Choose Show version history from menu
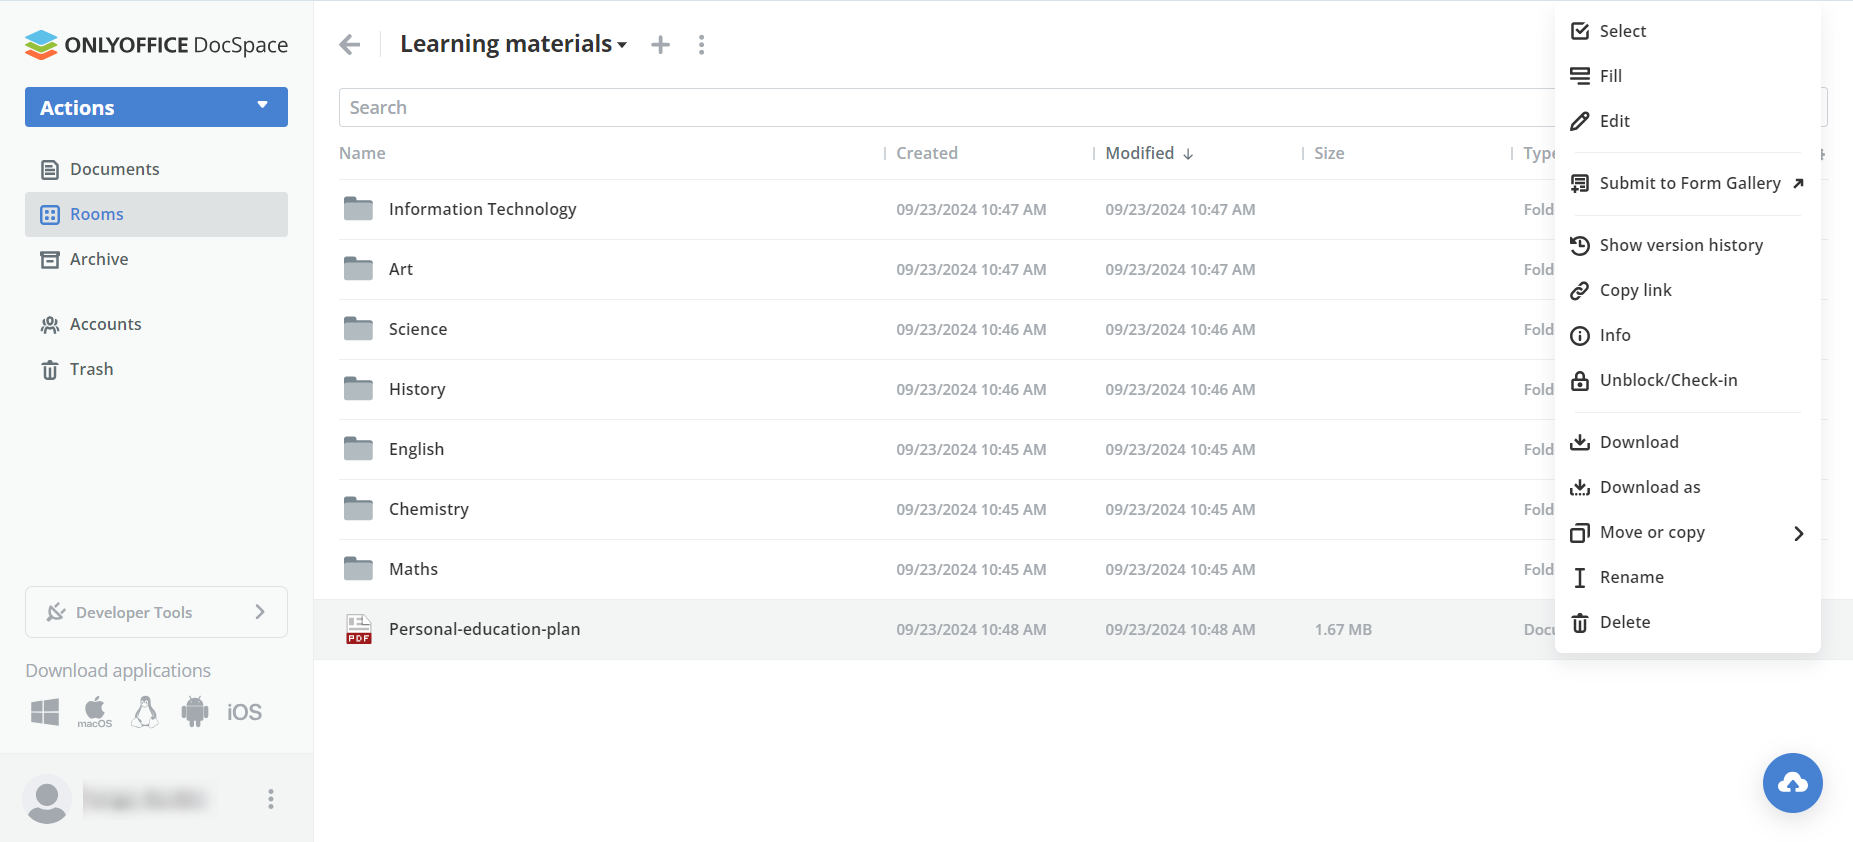Viewport: 1853px width, 842px height. pyautogui.click(x=1680, y=245)
